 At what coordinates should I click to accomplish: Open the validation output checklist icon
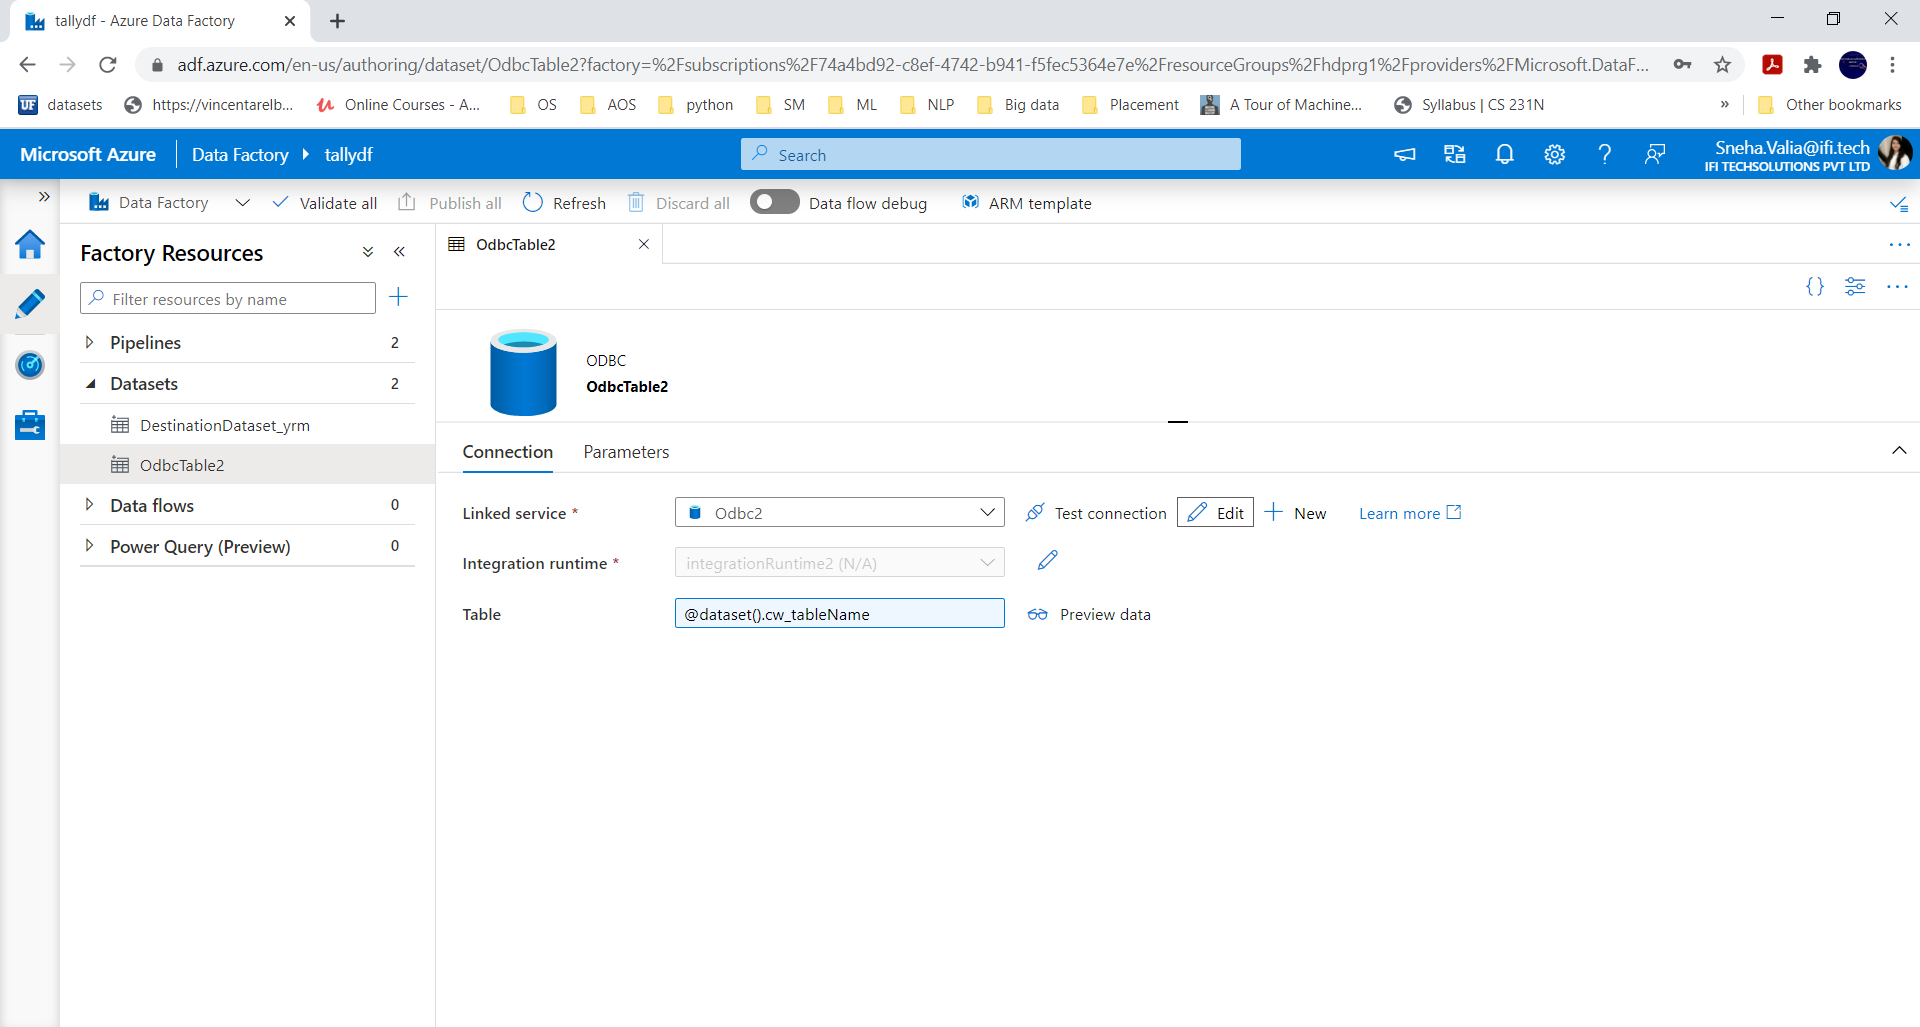click(1899, 204)
